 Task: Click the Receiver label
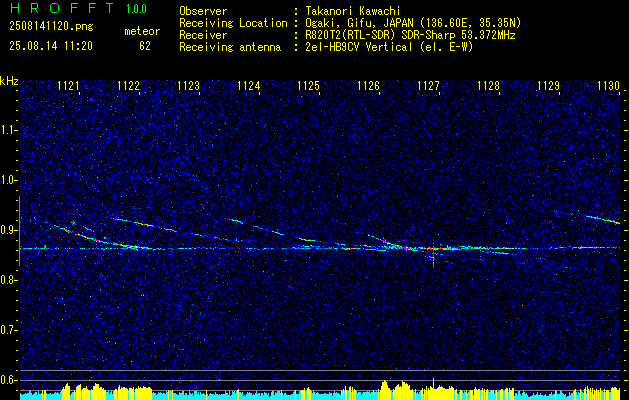pyautogui.click(x=203, y=35)
